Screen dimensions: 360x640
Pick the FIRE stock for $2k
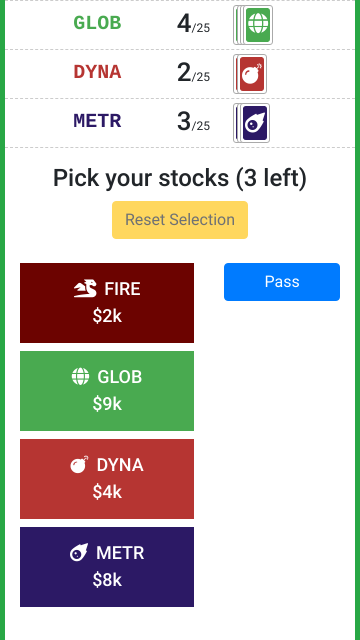coord(107,303)
